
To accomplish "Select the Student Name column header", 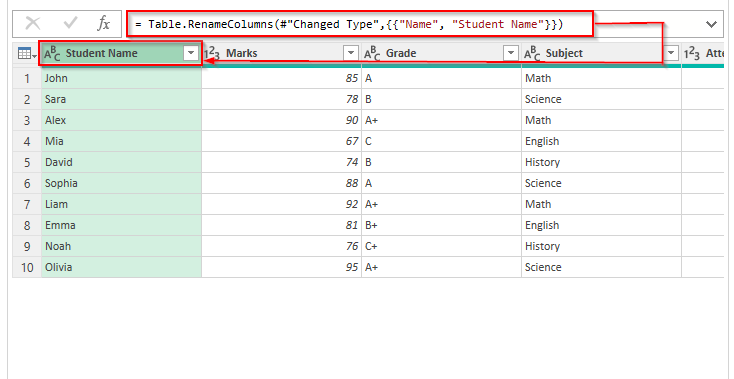I will [121, 54].
